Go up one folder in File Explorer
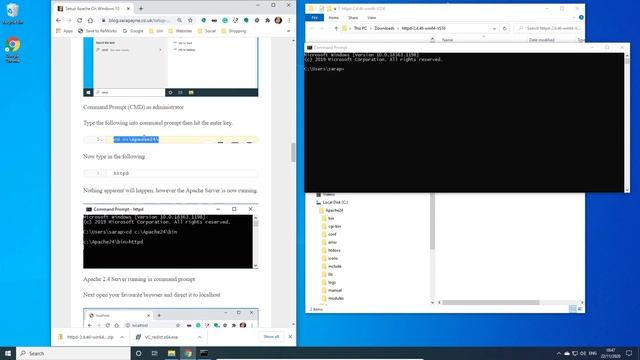The height and width of the screenshot is (360, 640). click(336, 28)
